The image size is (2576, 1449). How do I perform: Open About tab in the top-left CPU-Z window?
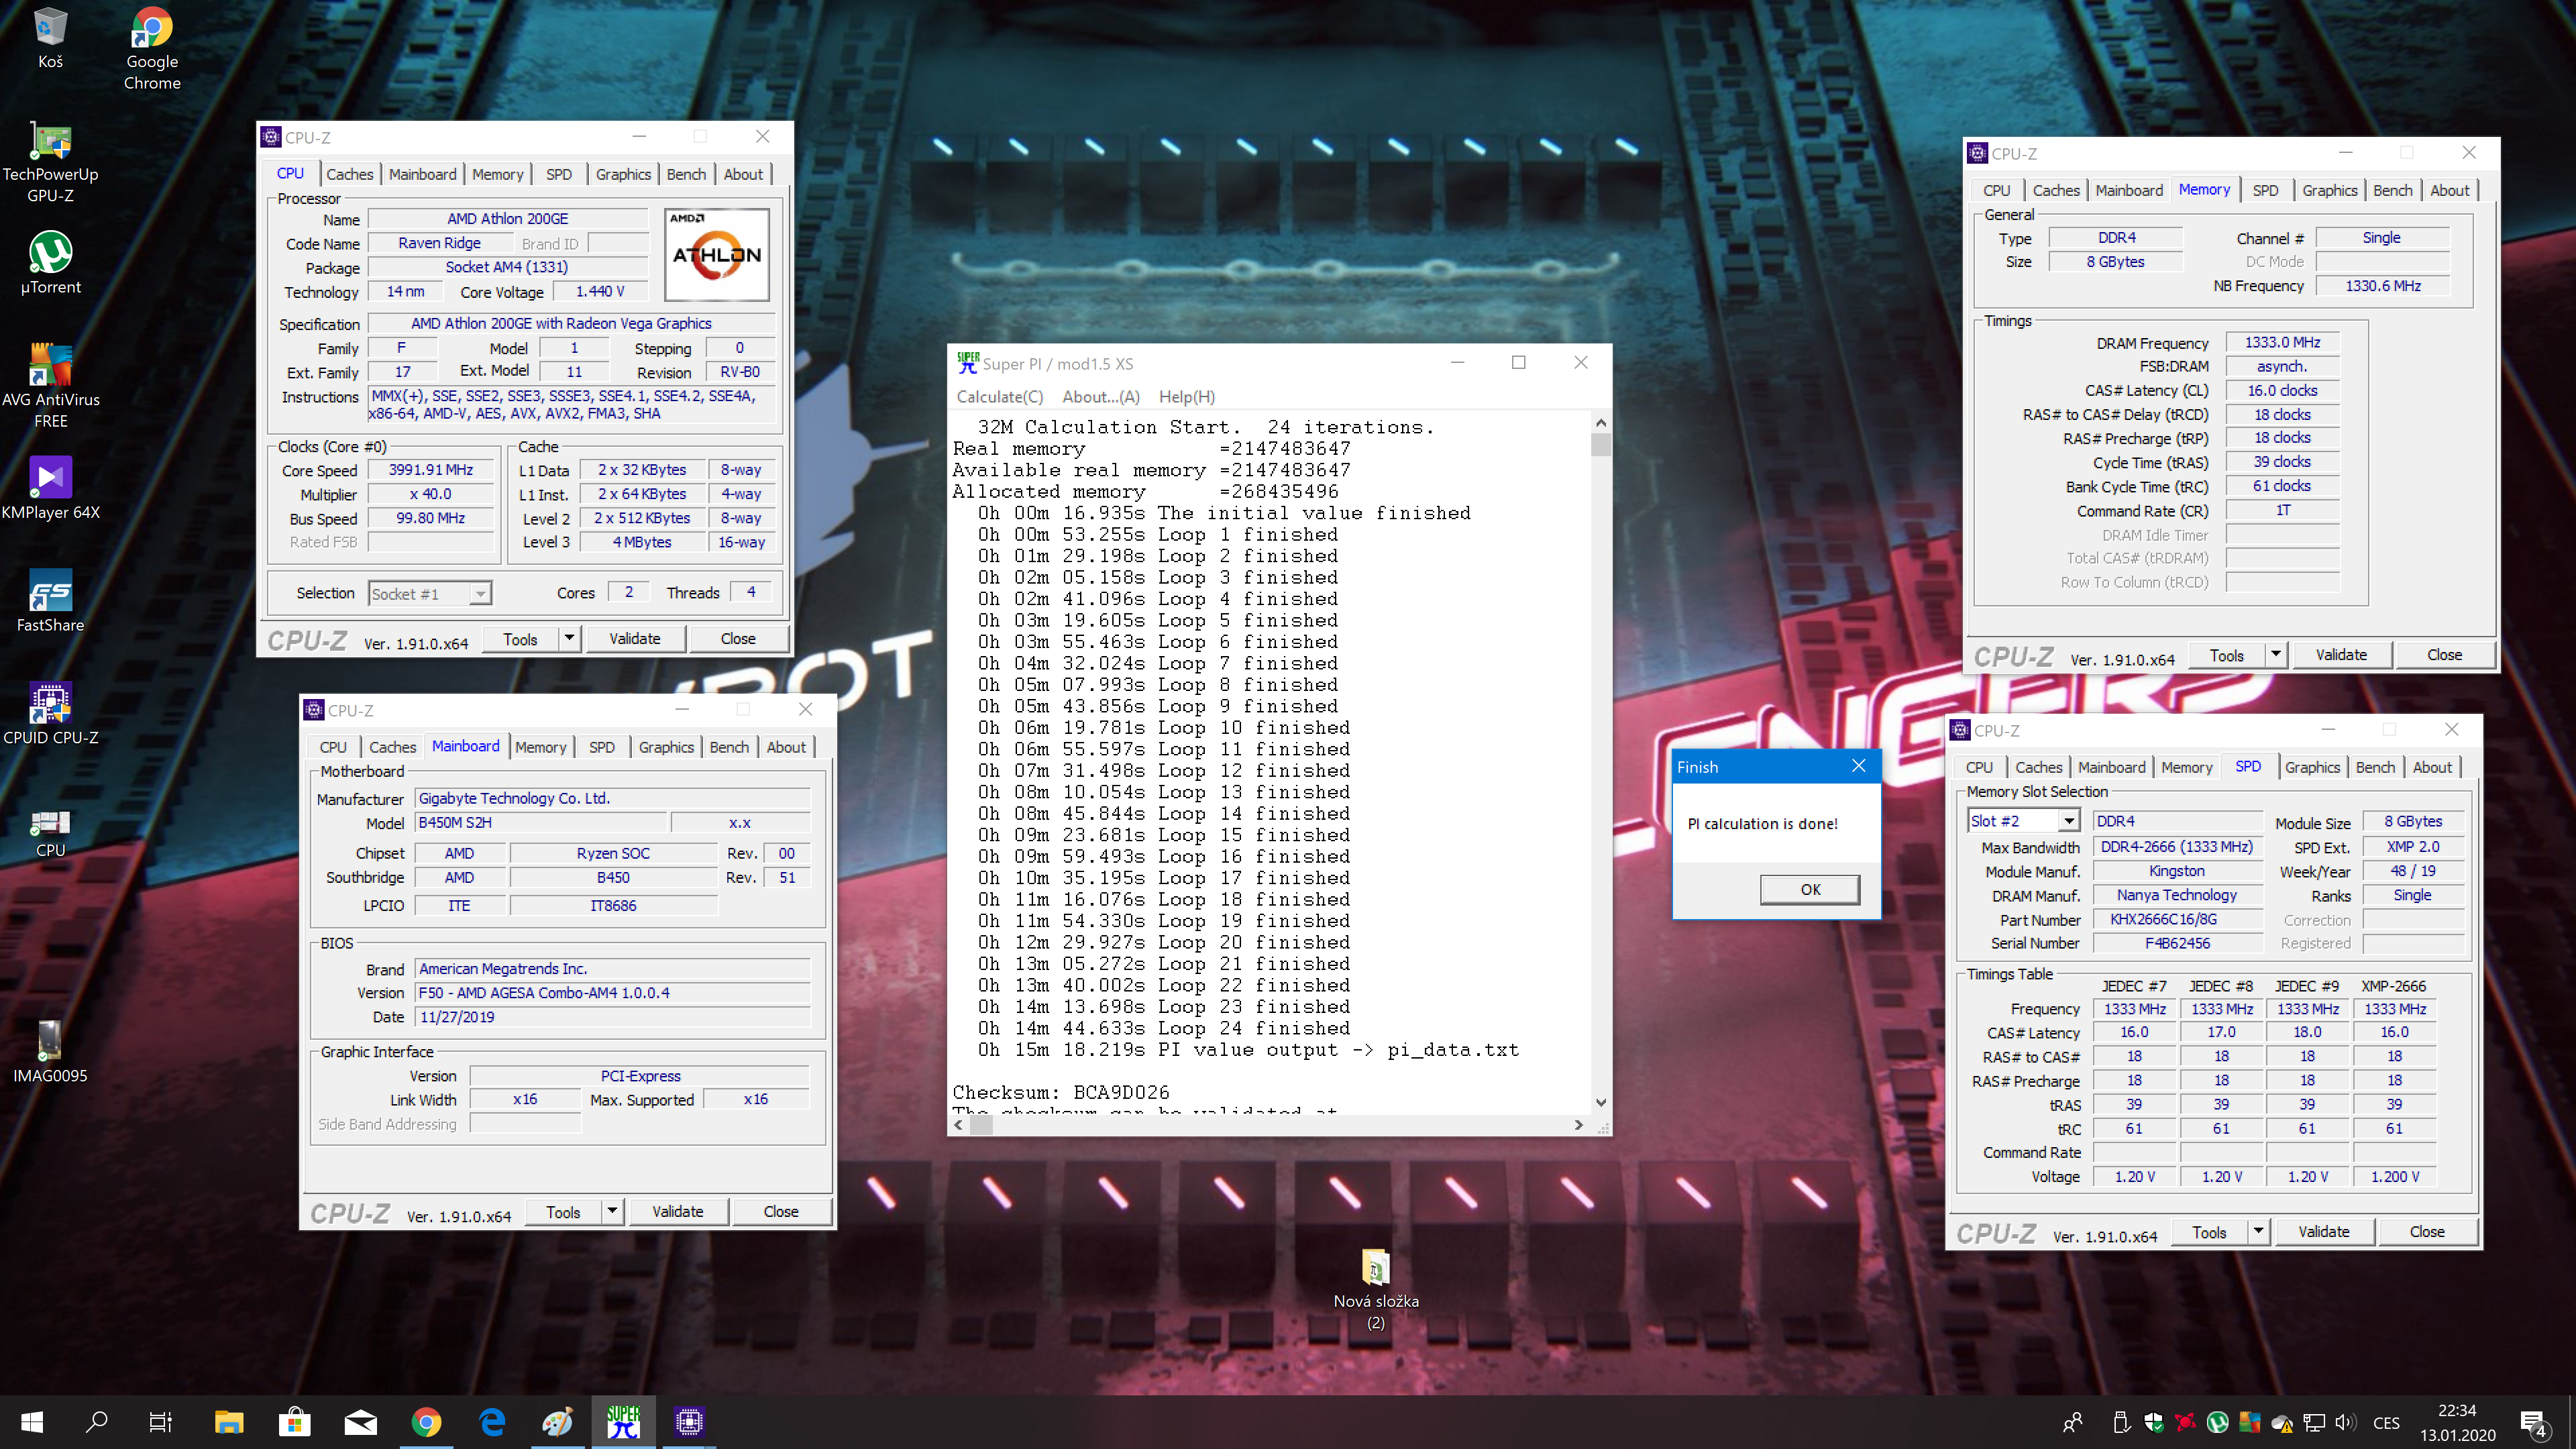point(743,174)
